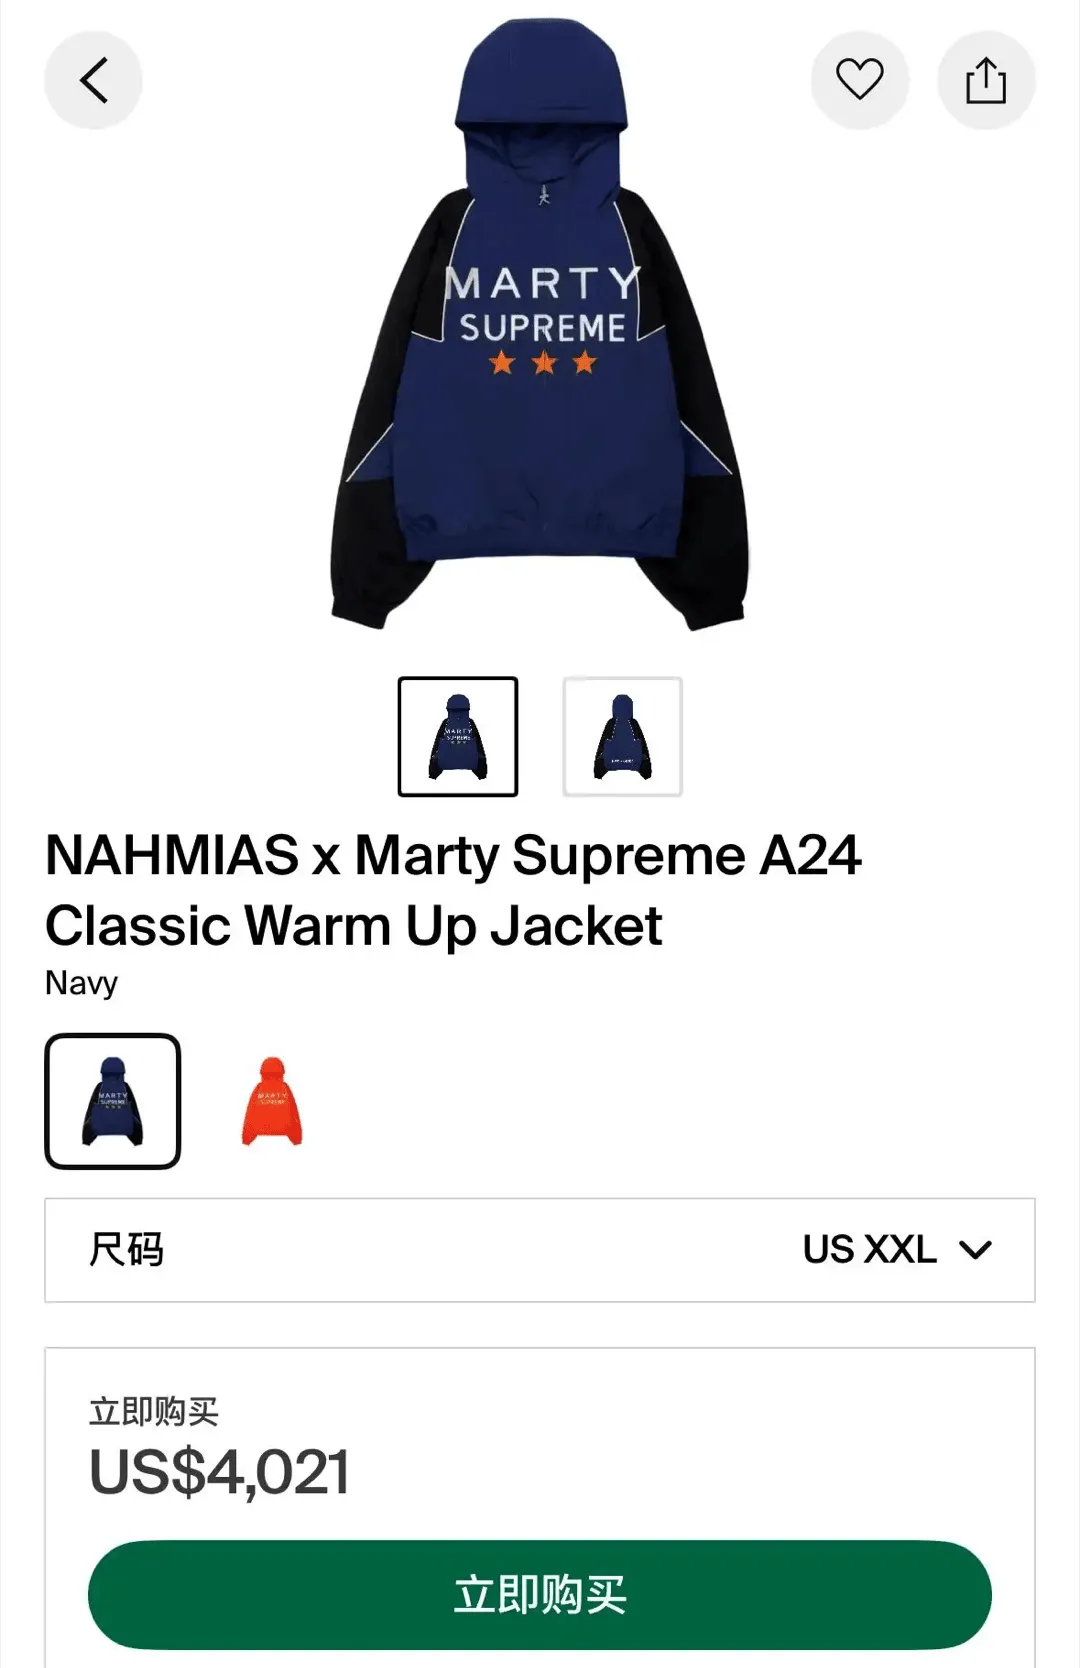Tap Classic Warm Up Jacket title line

pyautogui.click(x=354, y=927)
